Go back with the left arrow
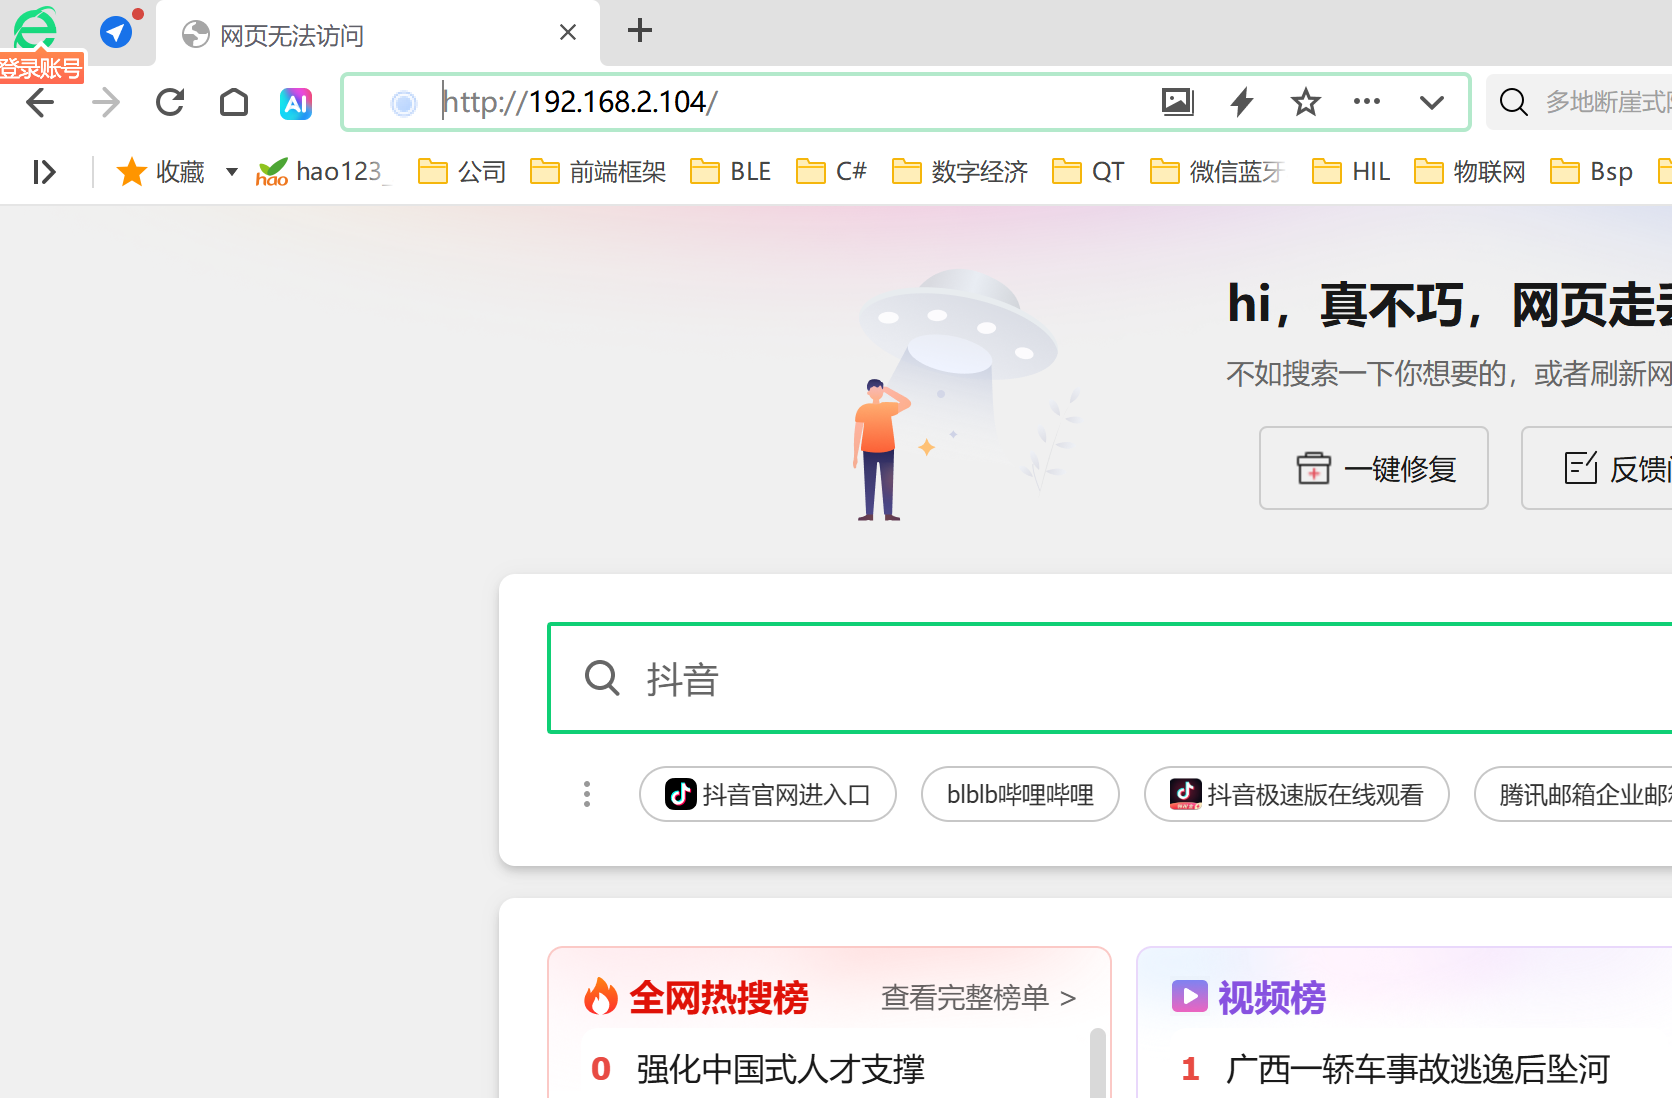This screenshot has width=1672, height=1098. [40, 102]
